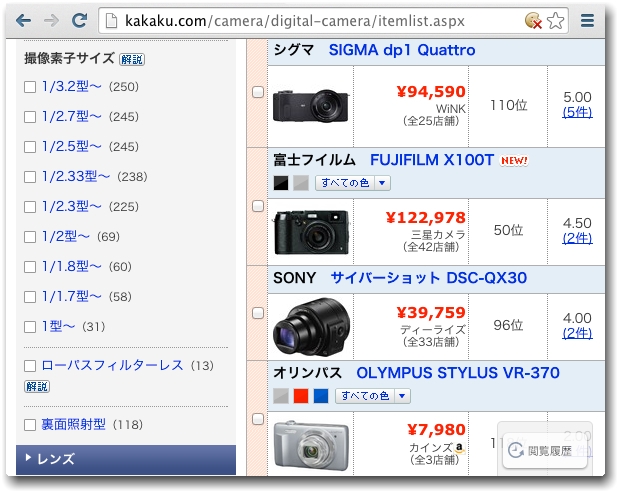Open the (2件) reviews link for DSC-QX30
Image resolution: width=619 pixels, height=493 pixels.
coord(577,334)
